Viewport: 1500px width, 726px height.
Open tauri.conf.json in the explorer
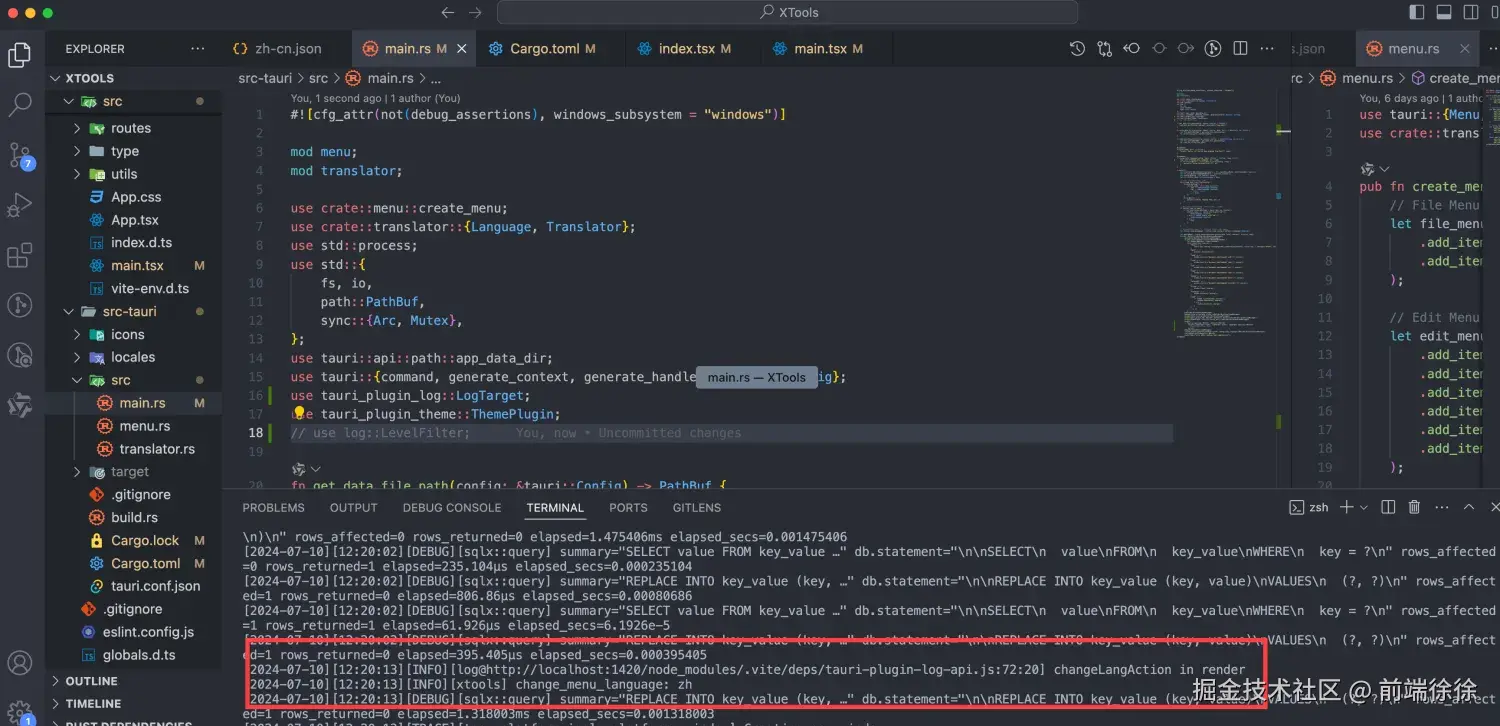(155, 586)
